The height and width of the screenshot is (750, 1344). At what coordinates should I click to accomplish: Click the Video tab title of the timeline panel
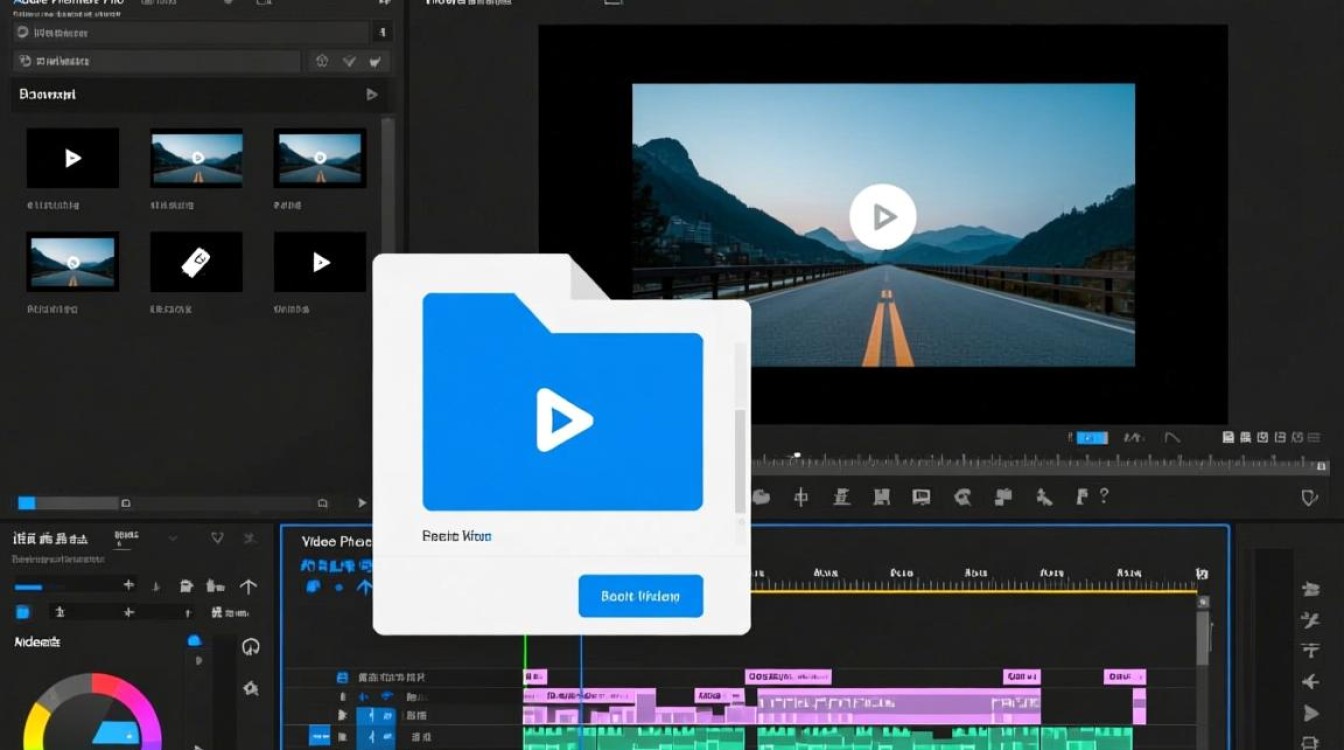(x=335, y=541)
